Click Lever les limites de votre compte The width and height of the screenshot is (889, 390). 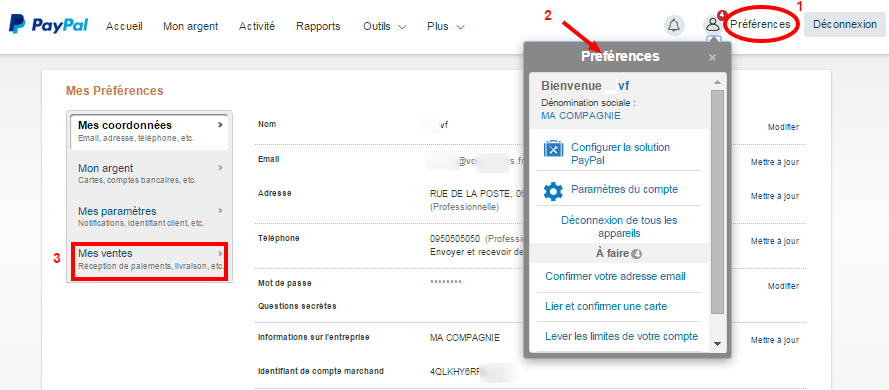621,337
